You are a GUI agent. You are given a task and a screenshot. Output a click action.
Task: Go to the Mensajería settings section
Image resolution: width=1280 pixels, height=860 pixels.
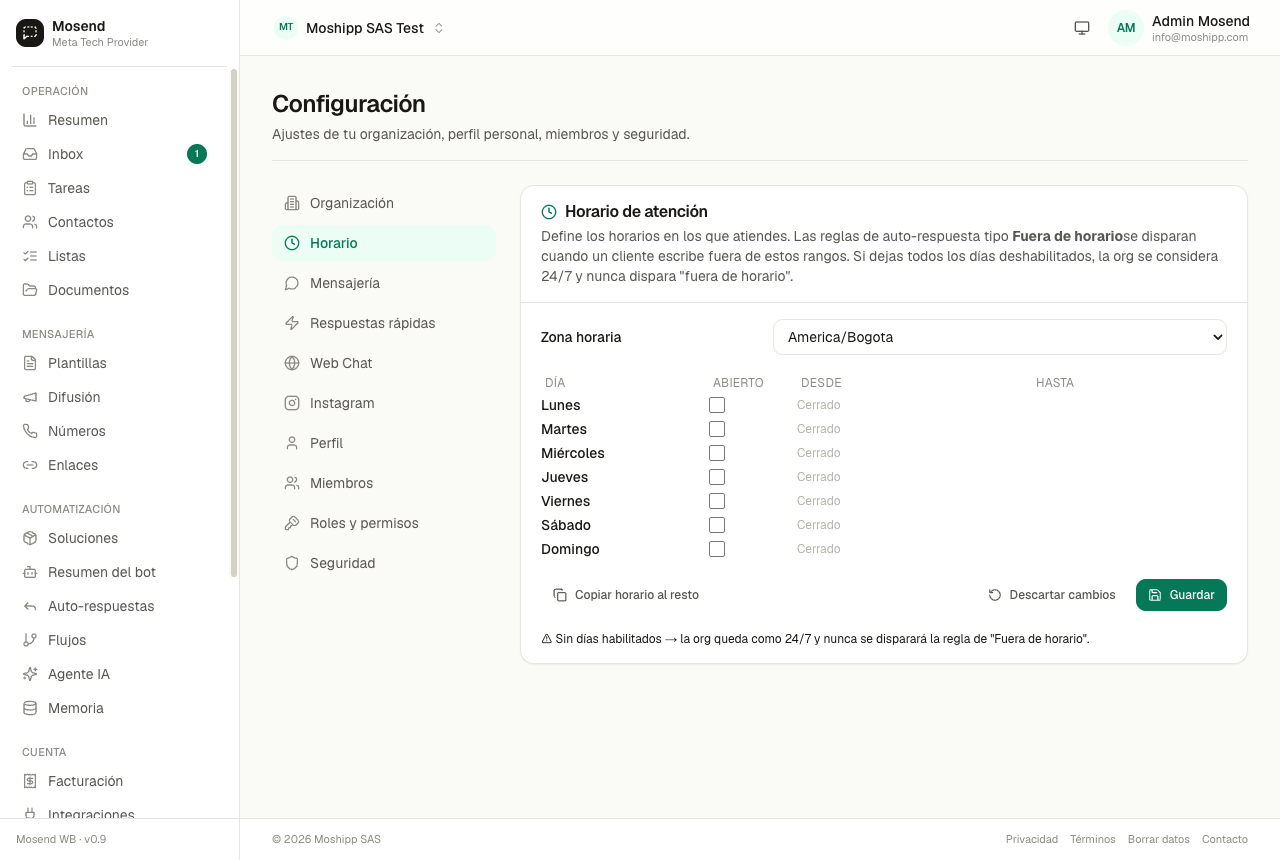384,283
